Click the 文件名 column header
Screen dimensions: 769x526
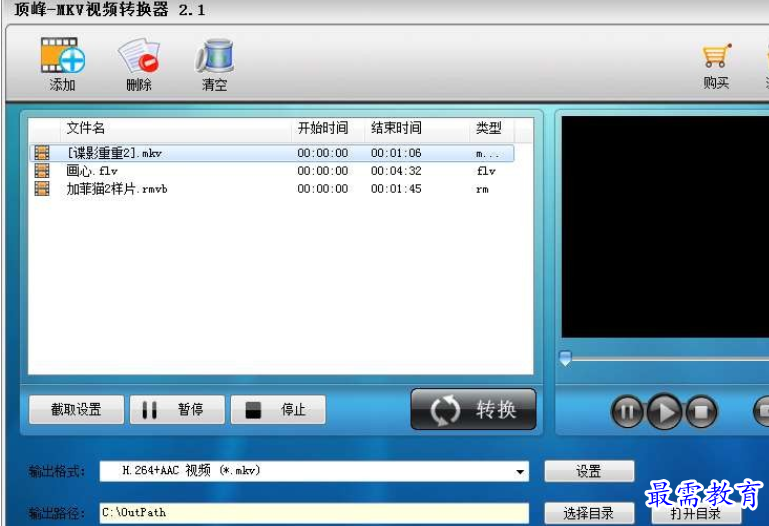(86, 128)
